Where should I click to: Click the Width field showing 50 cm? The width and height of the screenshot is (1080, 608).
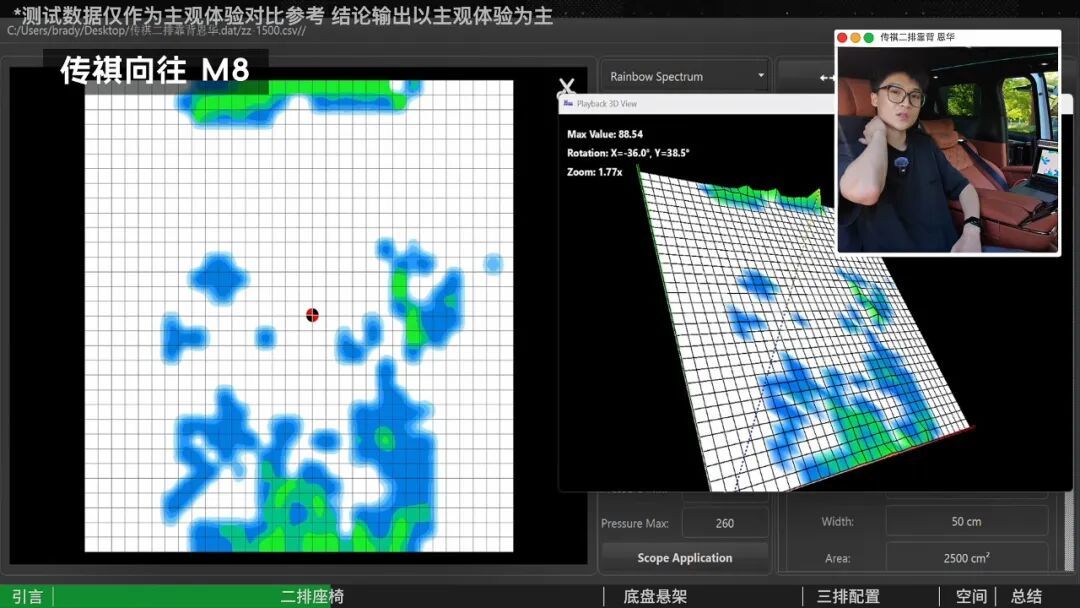[966, 521]
